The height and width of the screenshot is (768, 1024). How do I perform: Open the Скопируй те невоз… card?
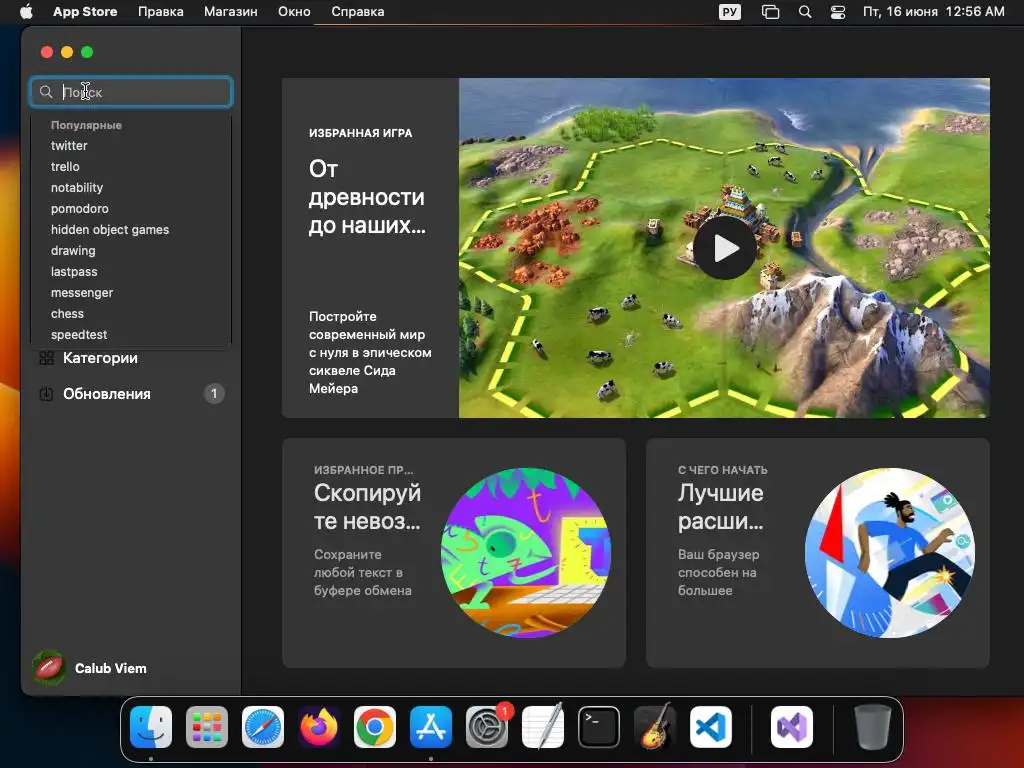coord(454,553)
